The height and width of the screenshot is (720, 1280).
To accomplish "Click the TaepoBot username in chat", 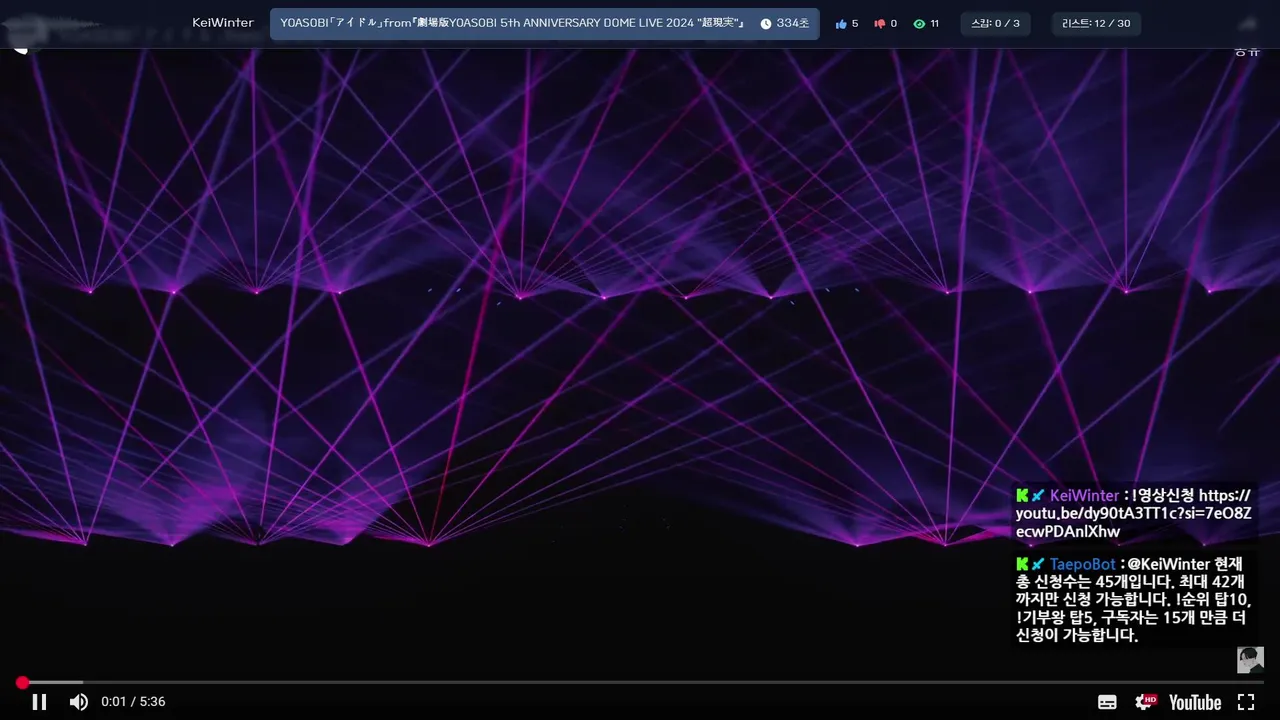I will 1082,564.
